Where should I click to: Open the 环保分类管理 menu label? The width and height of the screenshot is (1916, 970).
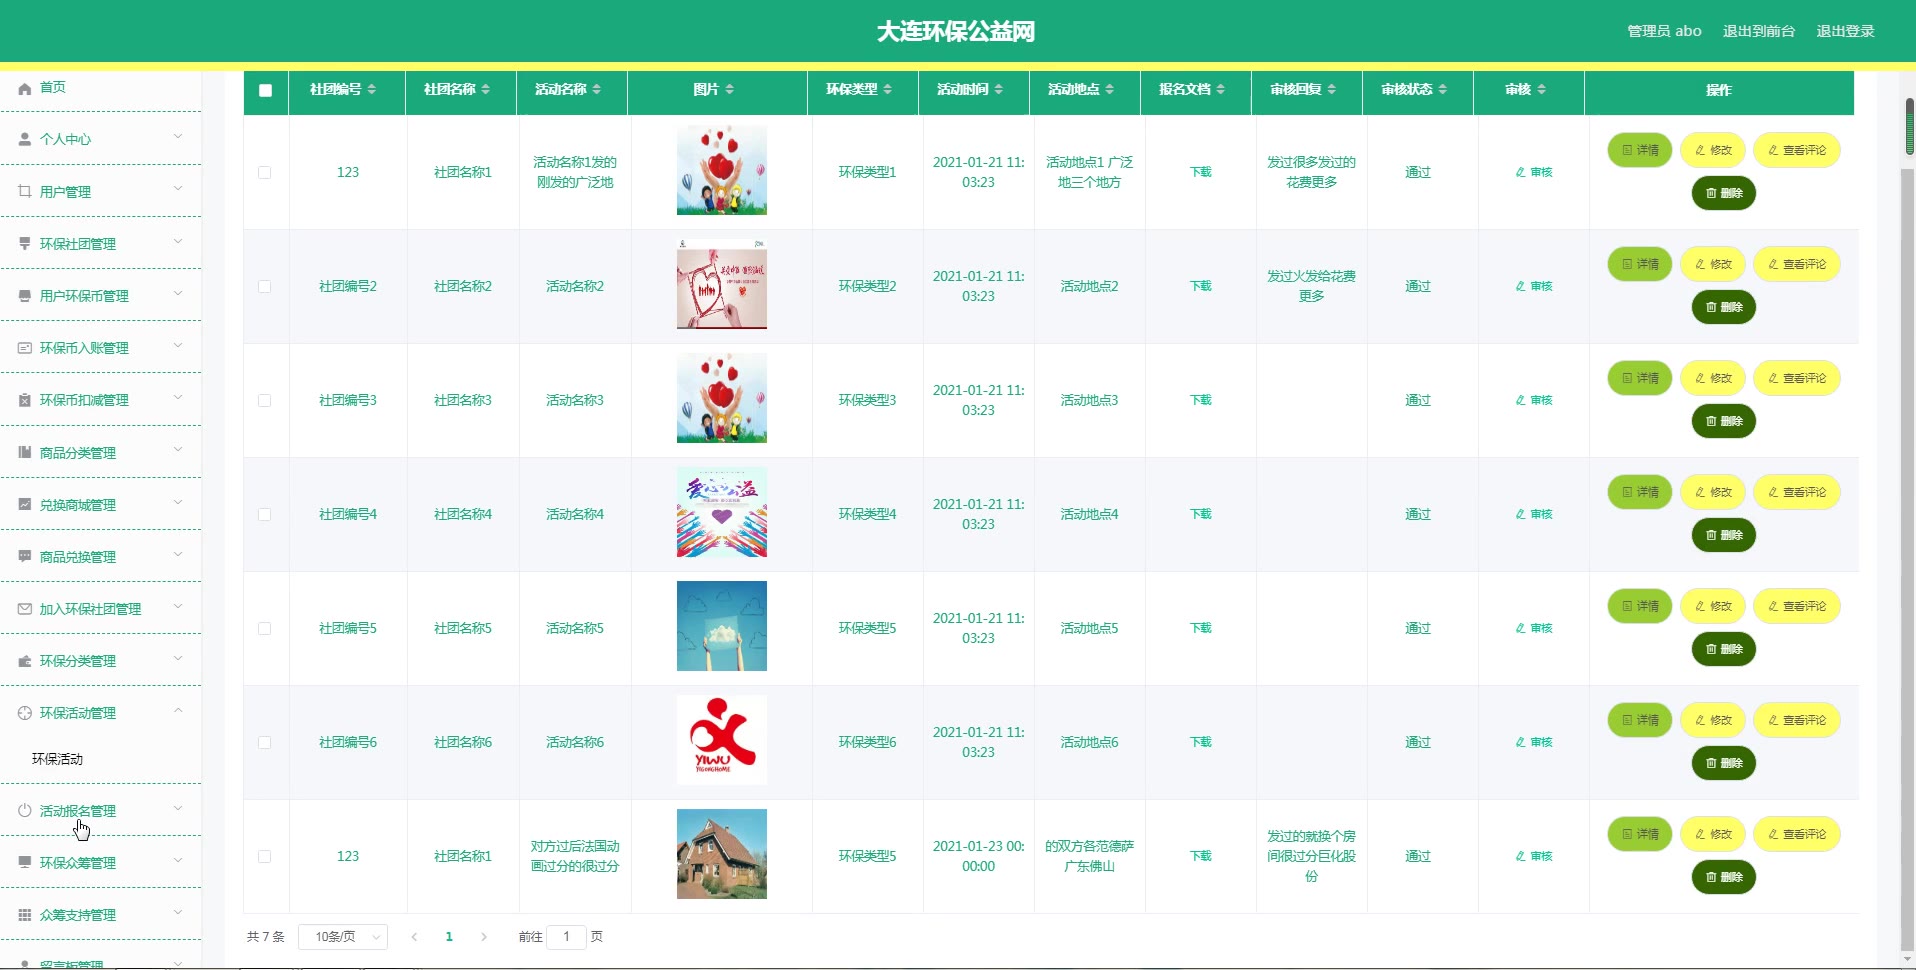(x=78, y=661)
